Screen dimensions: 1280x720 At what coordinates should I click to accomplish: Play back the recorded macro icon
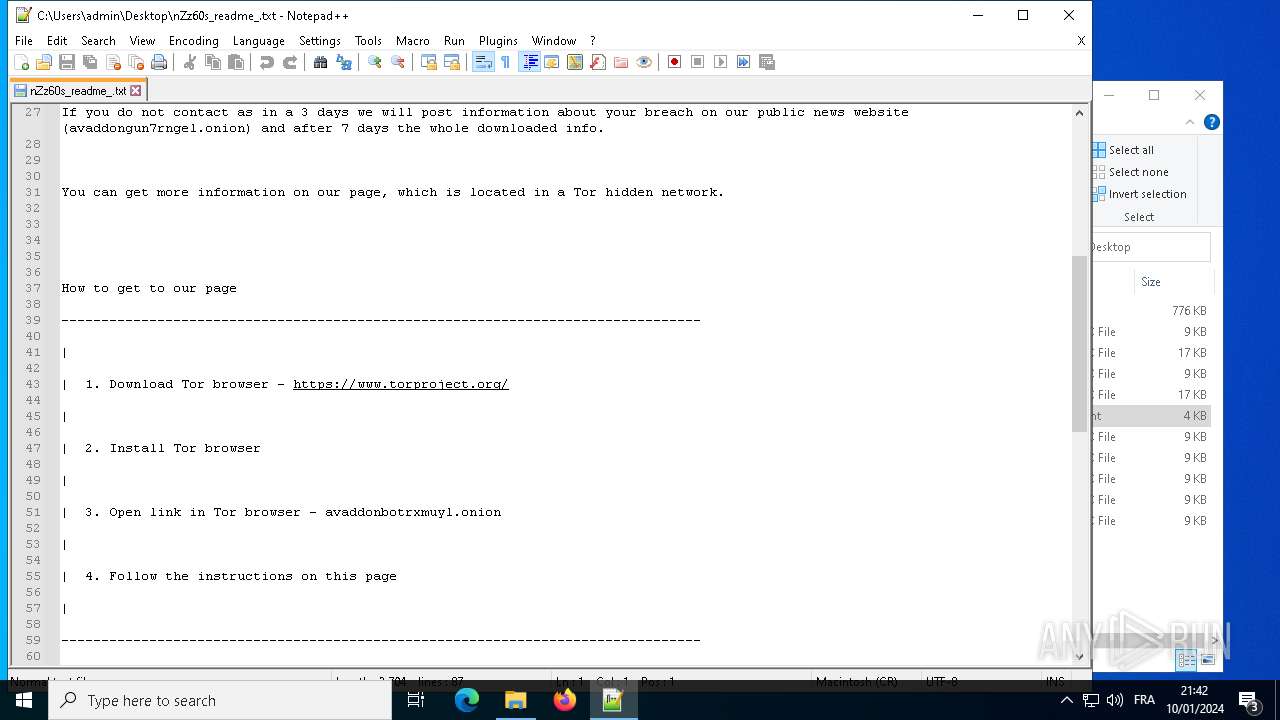[x=721, y=62]
